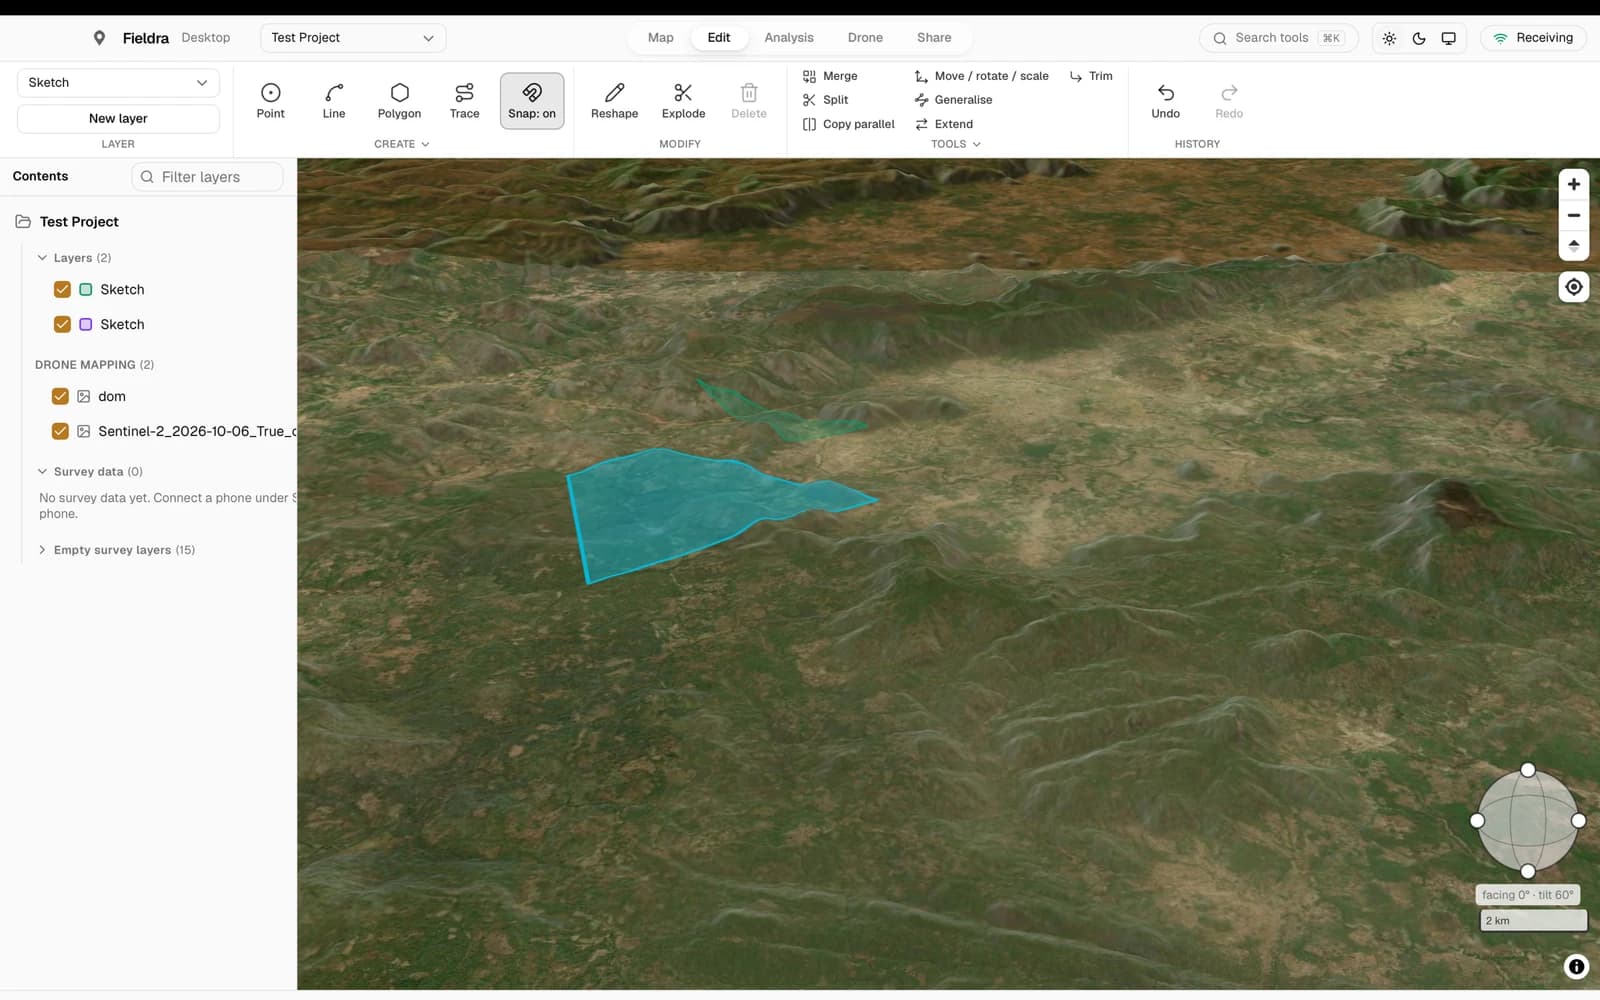Select the Trim tool
The image size is (1600, 1000).
(1091, 76)
